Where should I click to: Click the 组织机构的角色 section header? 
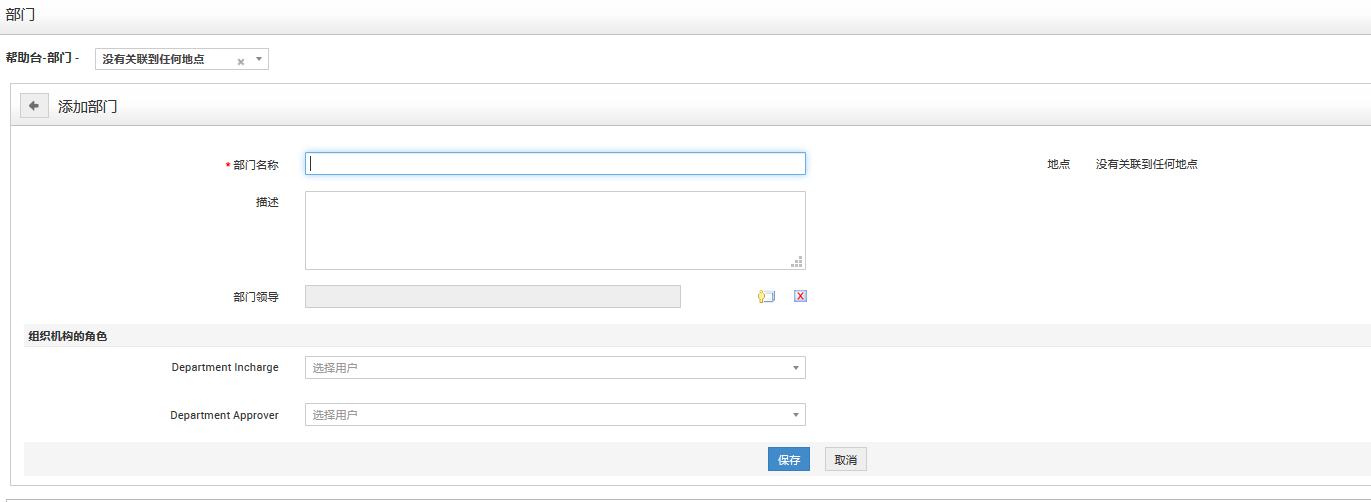click(68, 337)
